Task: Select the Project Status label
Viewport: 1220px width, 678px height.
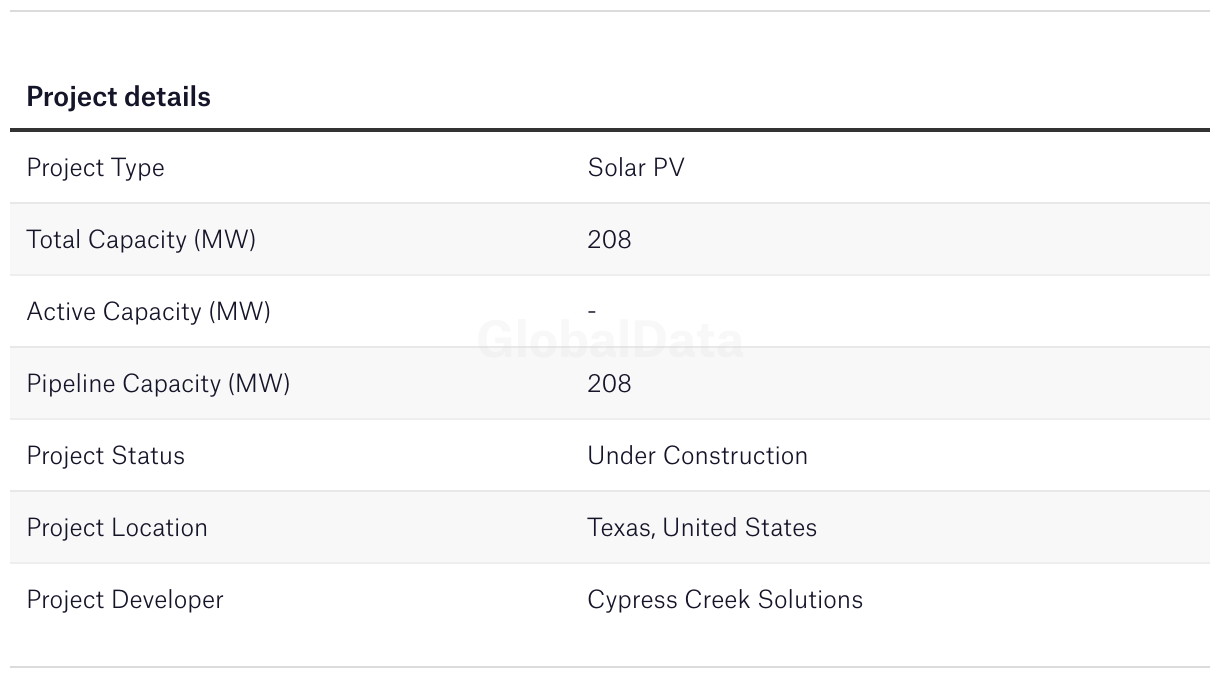Action: 105,456
